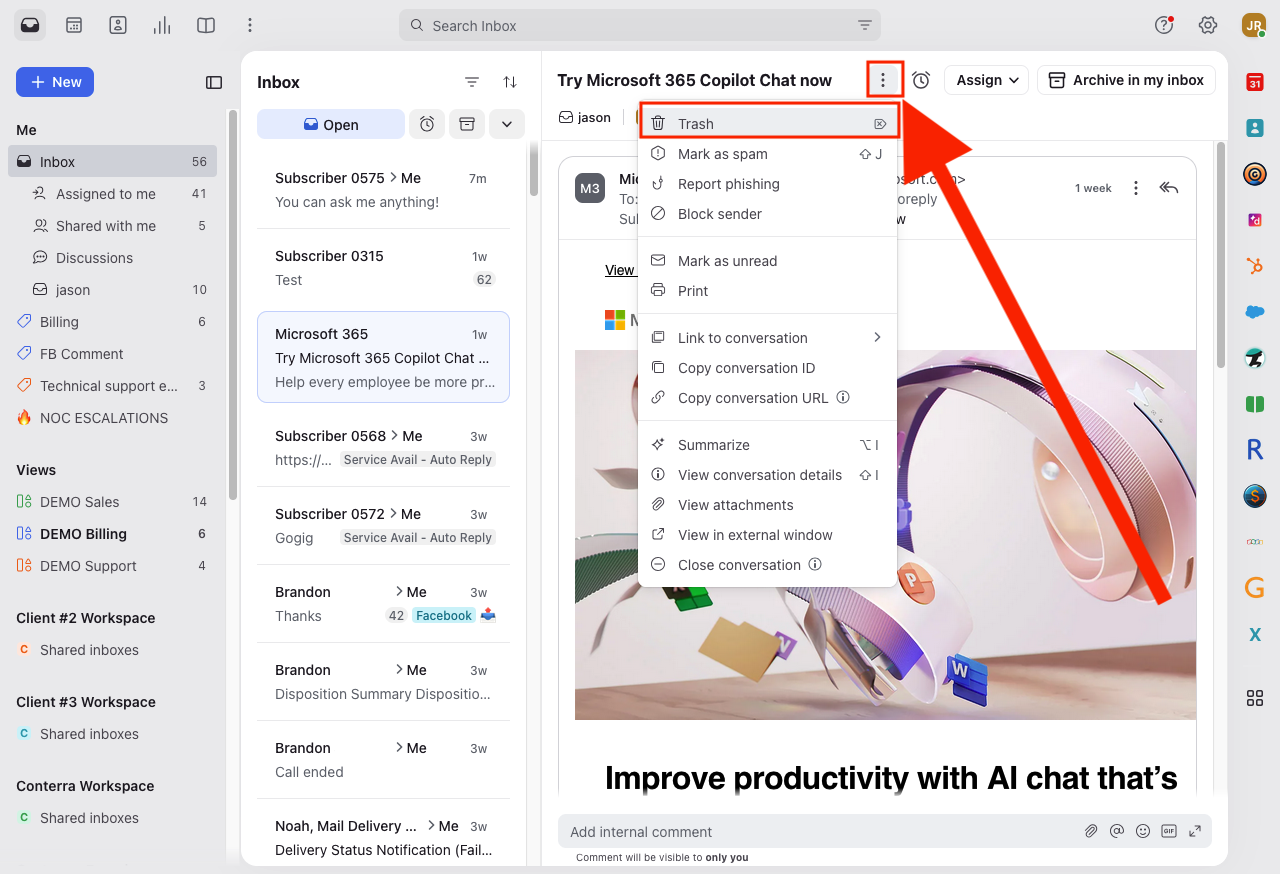Select Copy conversation ID
Screen dimensions: 1280x874
768,368
